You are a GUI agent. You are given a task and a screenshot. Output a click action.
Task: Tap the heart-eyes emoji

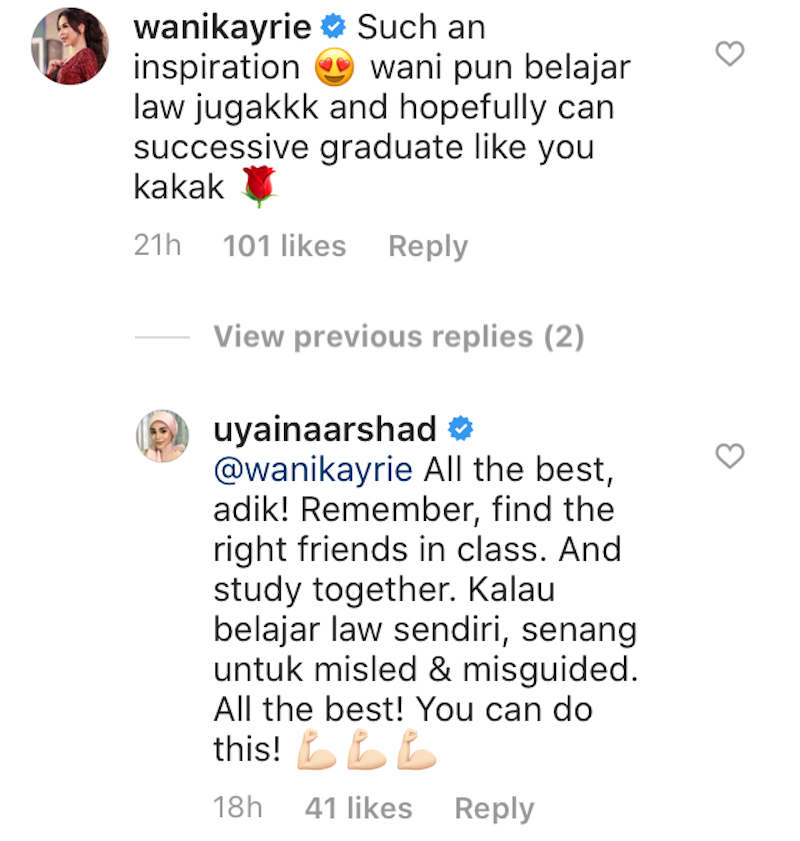click(x=335, y=68)
